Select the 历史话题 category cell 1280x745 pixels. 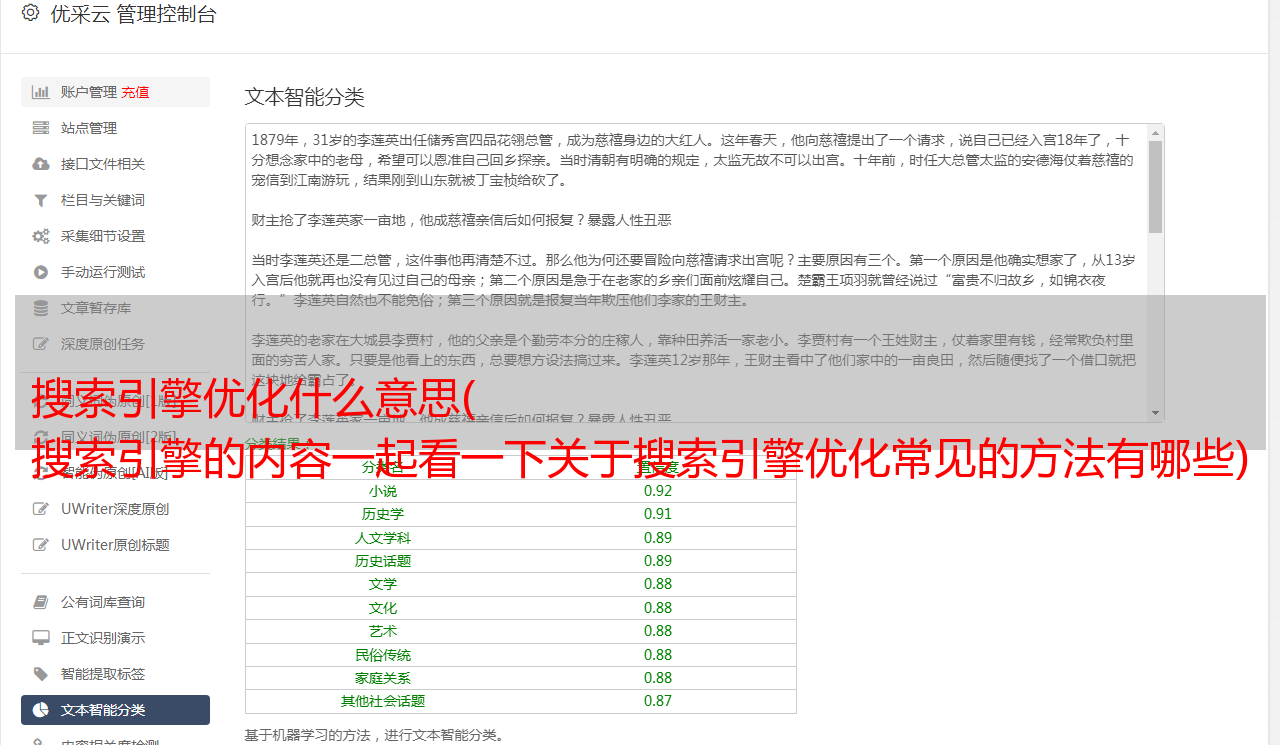pos(383,561)
